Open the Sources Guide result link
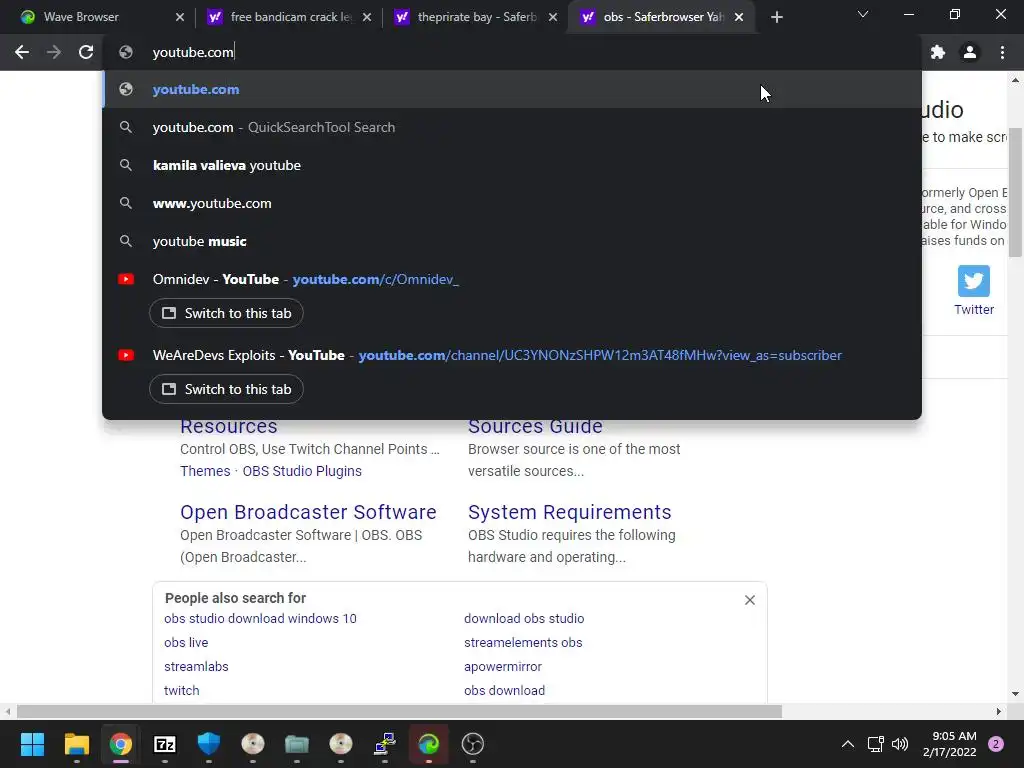 click(x=535, y=426)
